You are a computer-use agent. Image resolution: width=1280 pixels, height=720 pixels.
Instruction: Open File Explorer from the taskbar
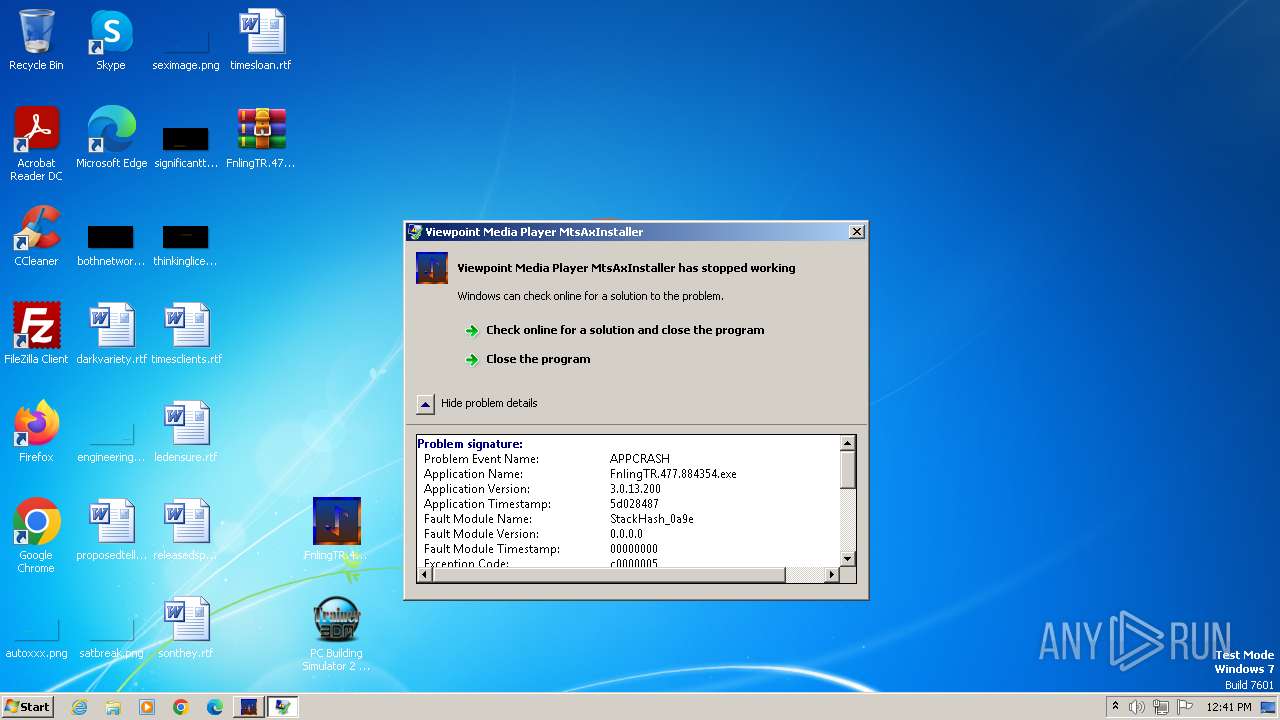[113, 707]
